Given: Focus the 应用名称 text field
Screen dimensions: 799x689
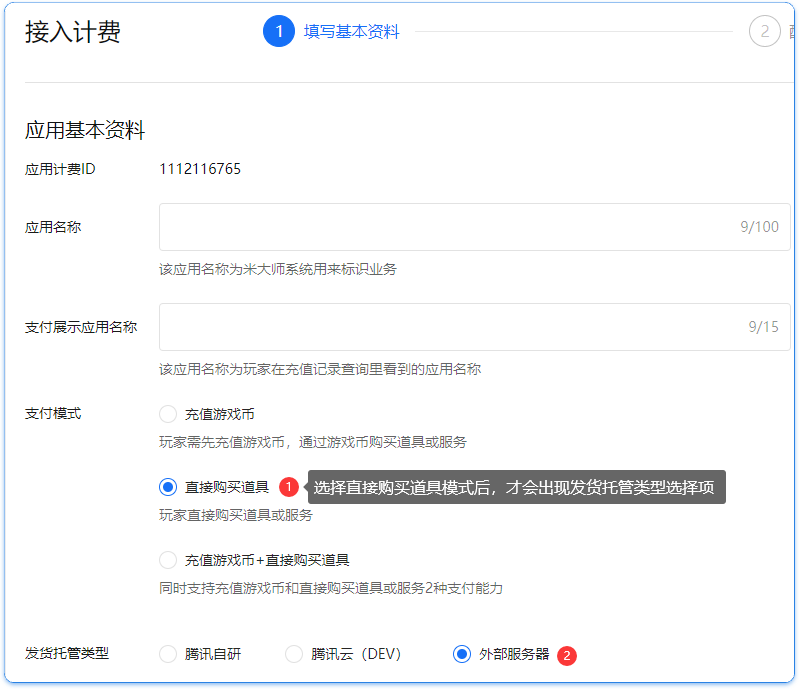Looking at the screenshot, I should point(440,227).
